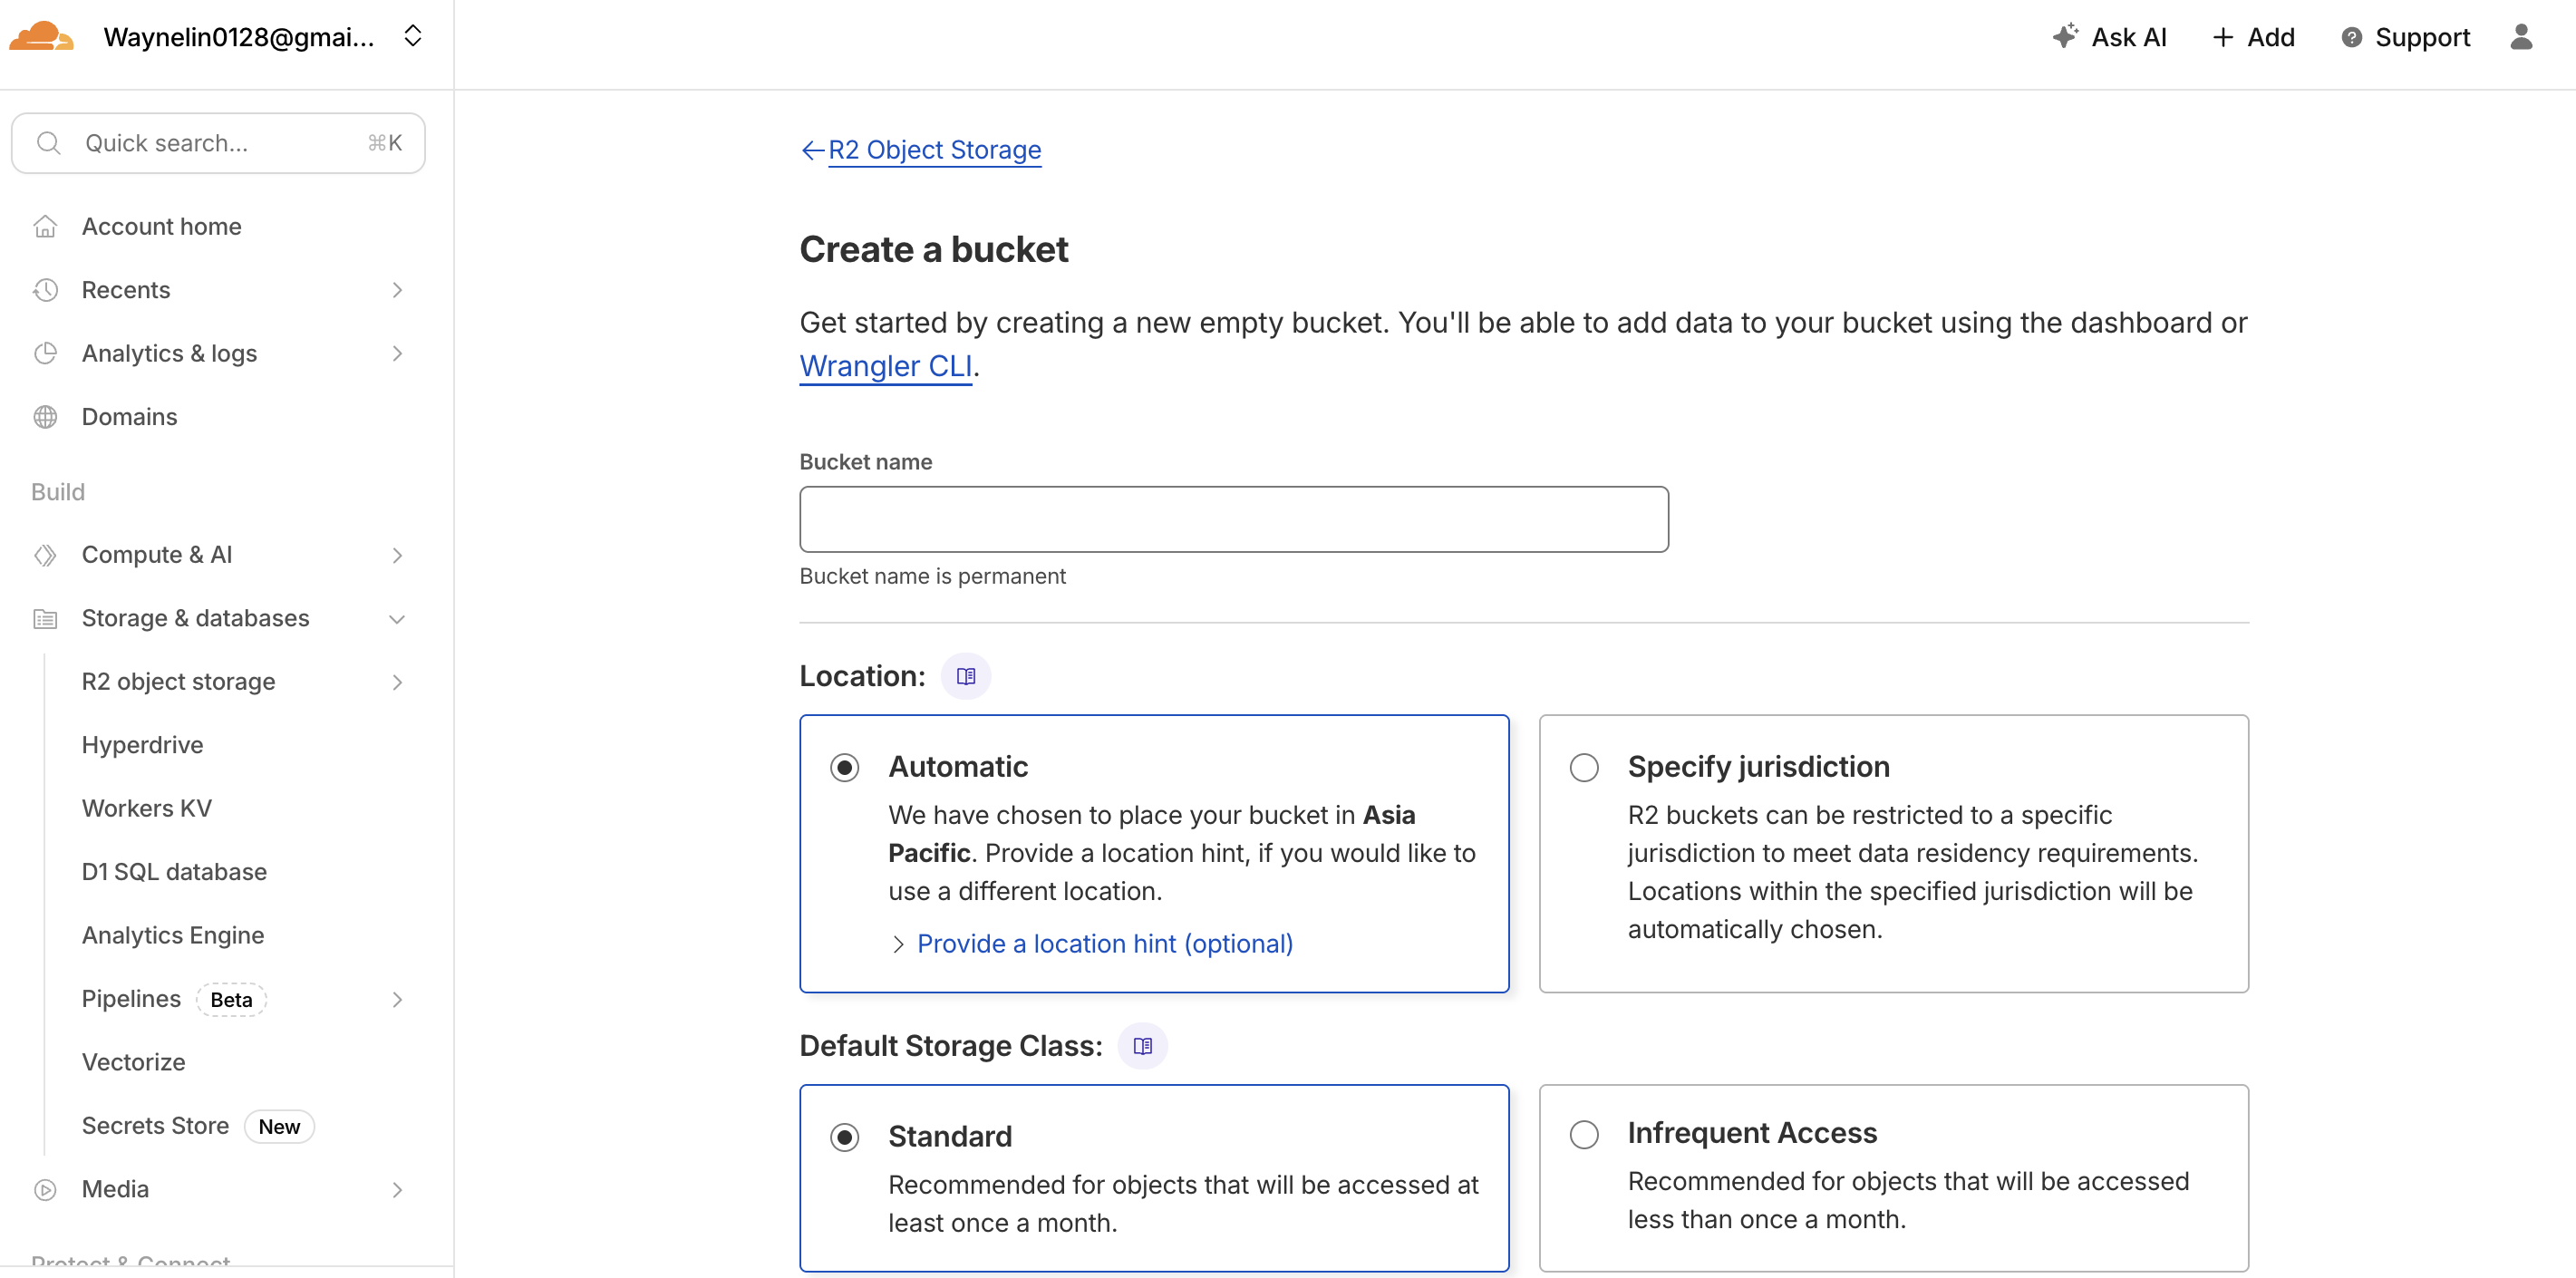Select the Infrequent Access storage class
2576x1278 pixels.
(x=1583, y=1135)
